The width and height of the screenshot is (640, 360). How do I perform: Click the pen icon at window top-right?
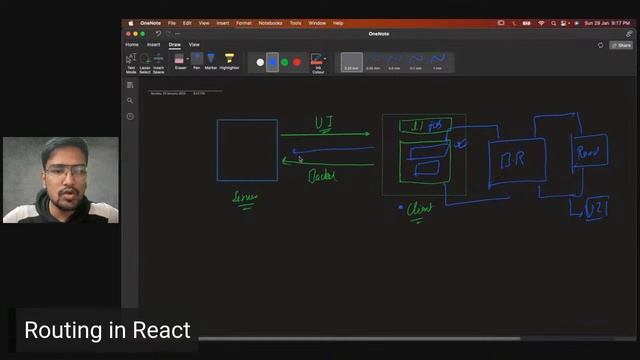pos(629,34)
